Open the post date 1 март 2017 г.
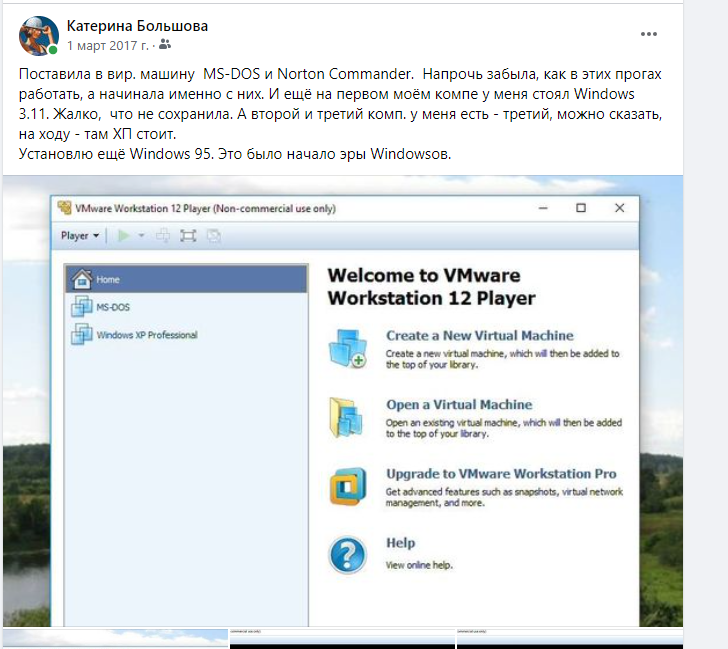 (x=108, y=45)
